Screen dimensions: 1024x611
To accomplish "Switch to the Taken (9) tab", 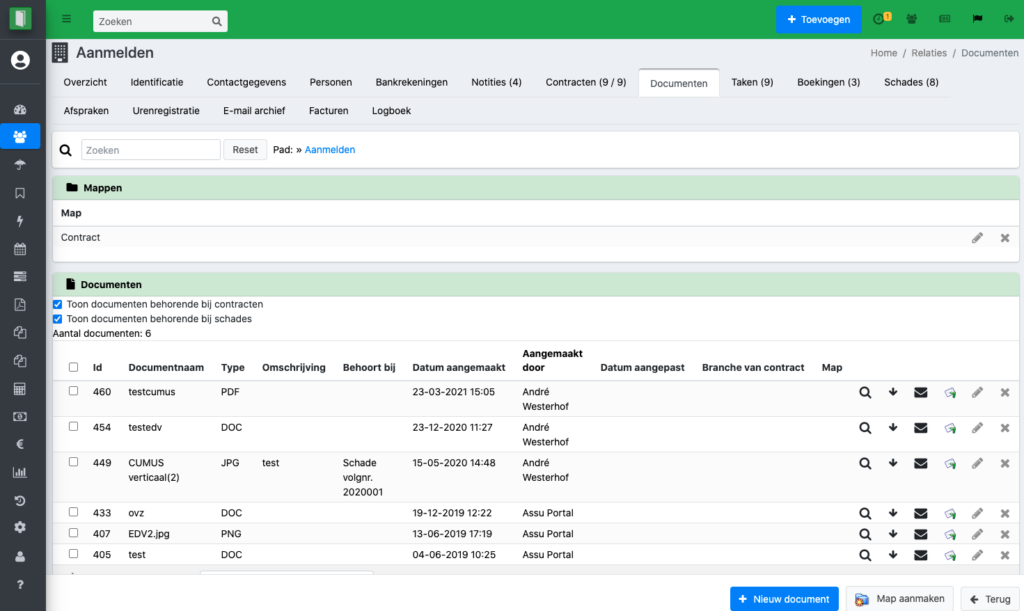I will point(752,82).
